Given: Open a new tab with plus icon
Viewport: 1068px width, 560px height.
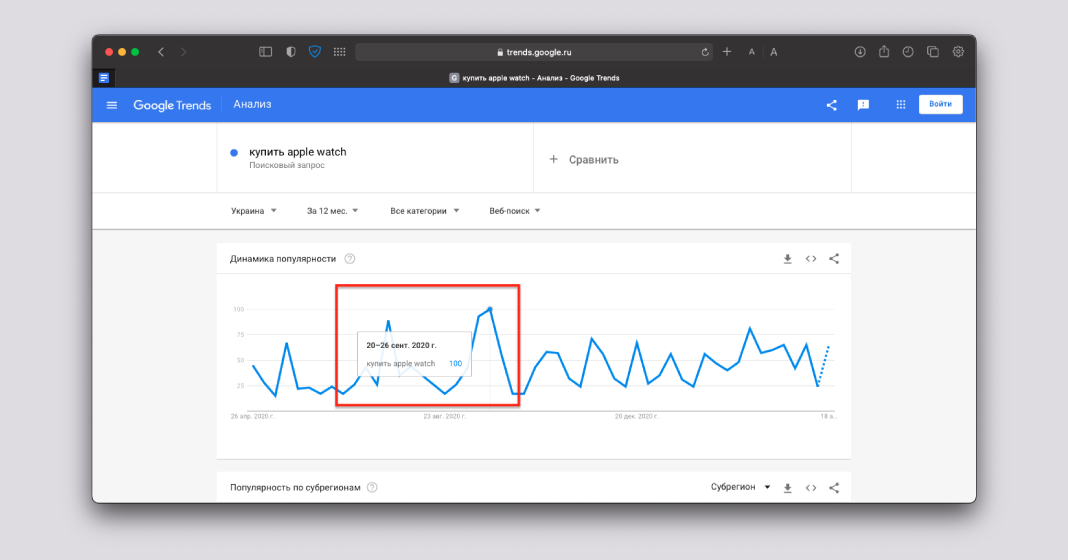Looking at the screenshot, I should pos(727,52).
